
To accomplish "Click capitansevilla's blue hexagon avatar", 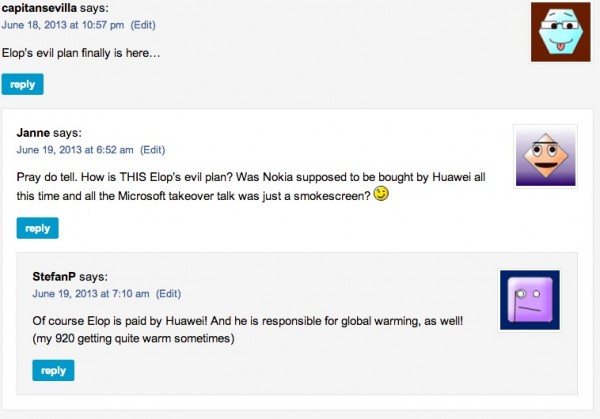I will point(560,32).
